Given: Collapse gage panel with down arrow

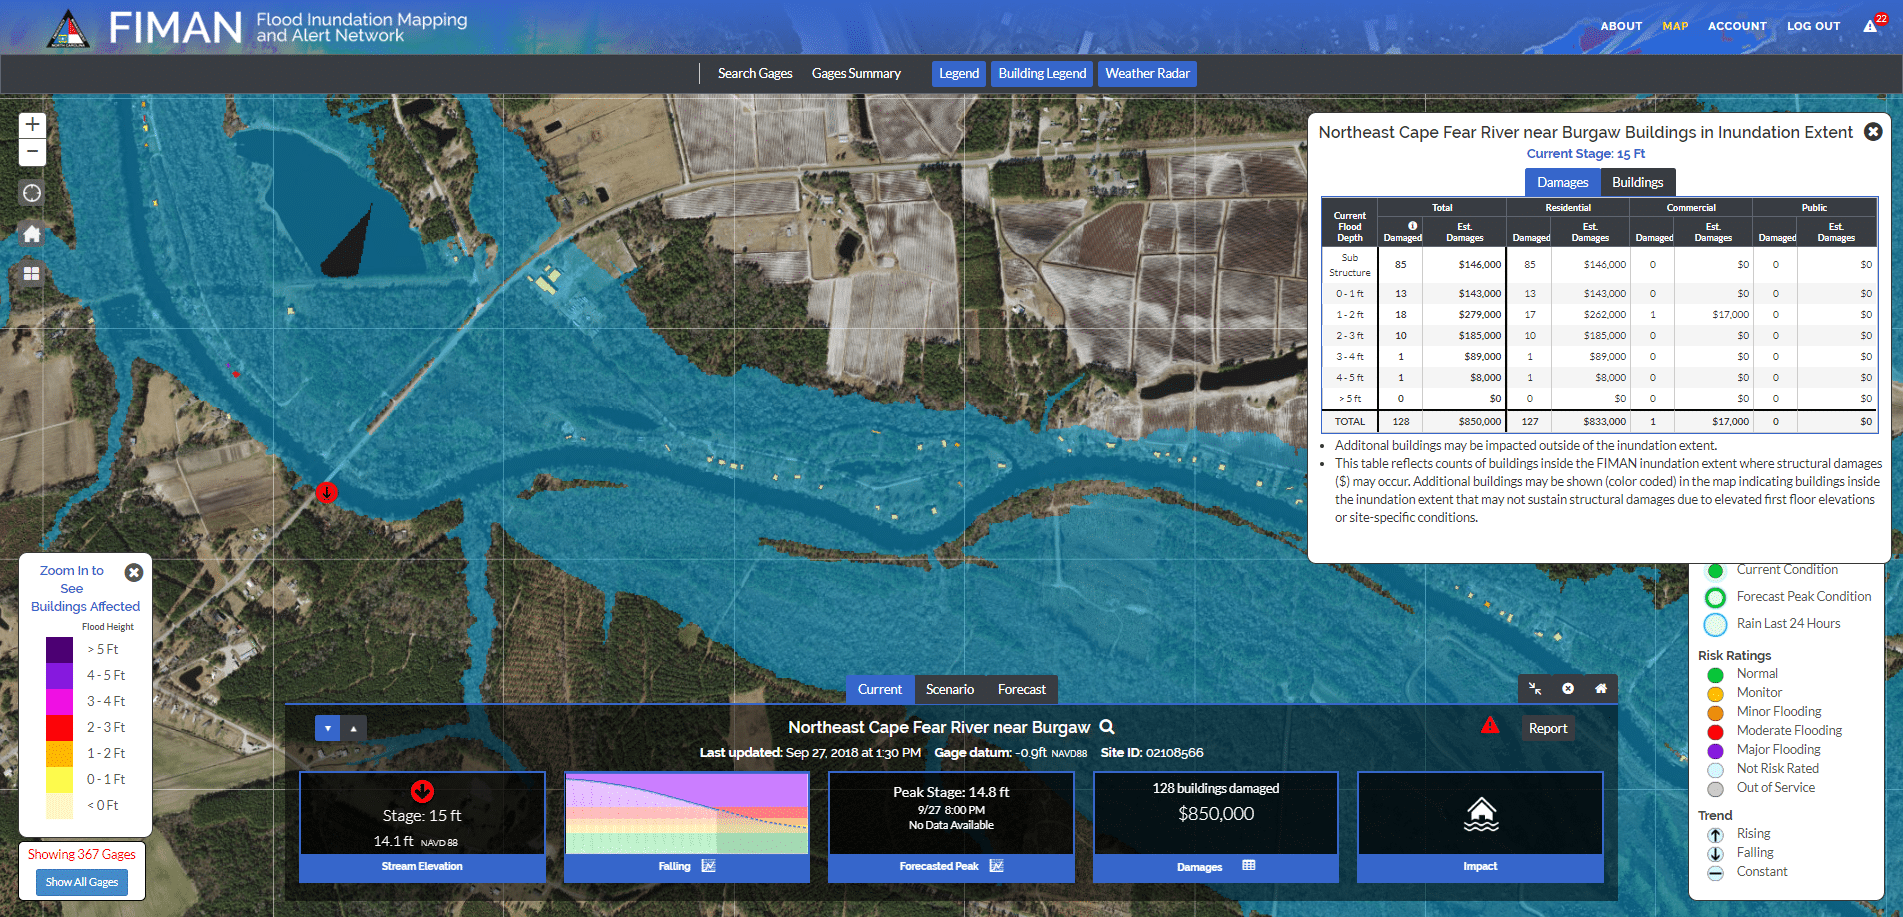Looking at the screenshot, I should (327, 728).
